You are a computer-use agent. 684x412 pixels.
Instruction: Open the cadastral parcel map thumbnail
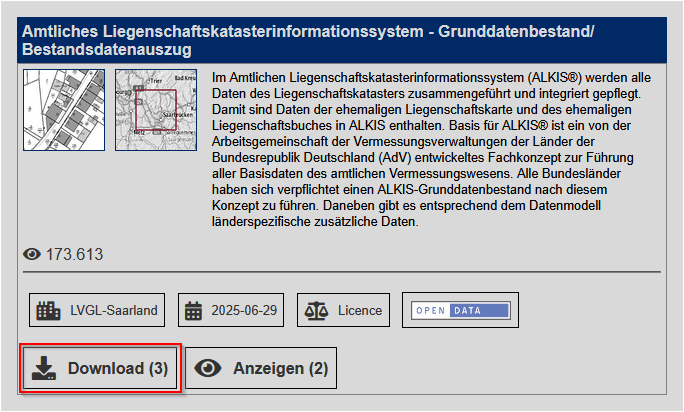[63, 110]
